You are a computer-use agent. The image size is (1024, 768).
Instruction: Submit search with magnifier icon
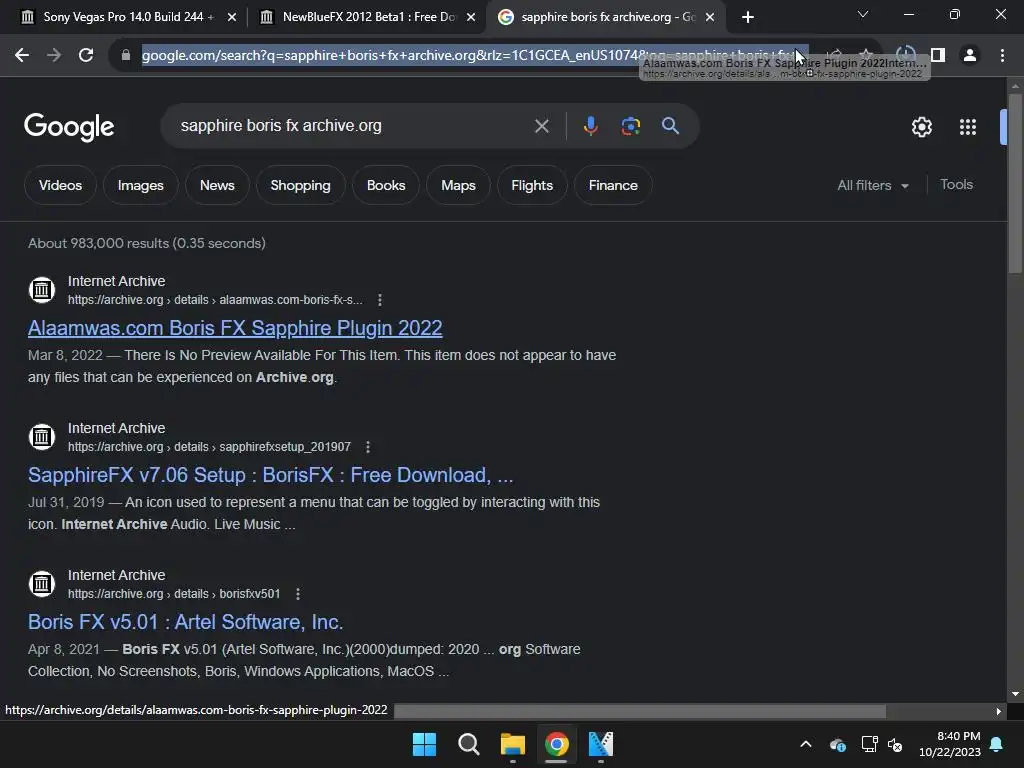tap(671, 126)
